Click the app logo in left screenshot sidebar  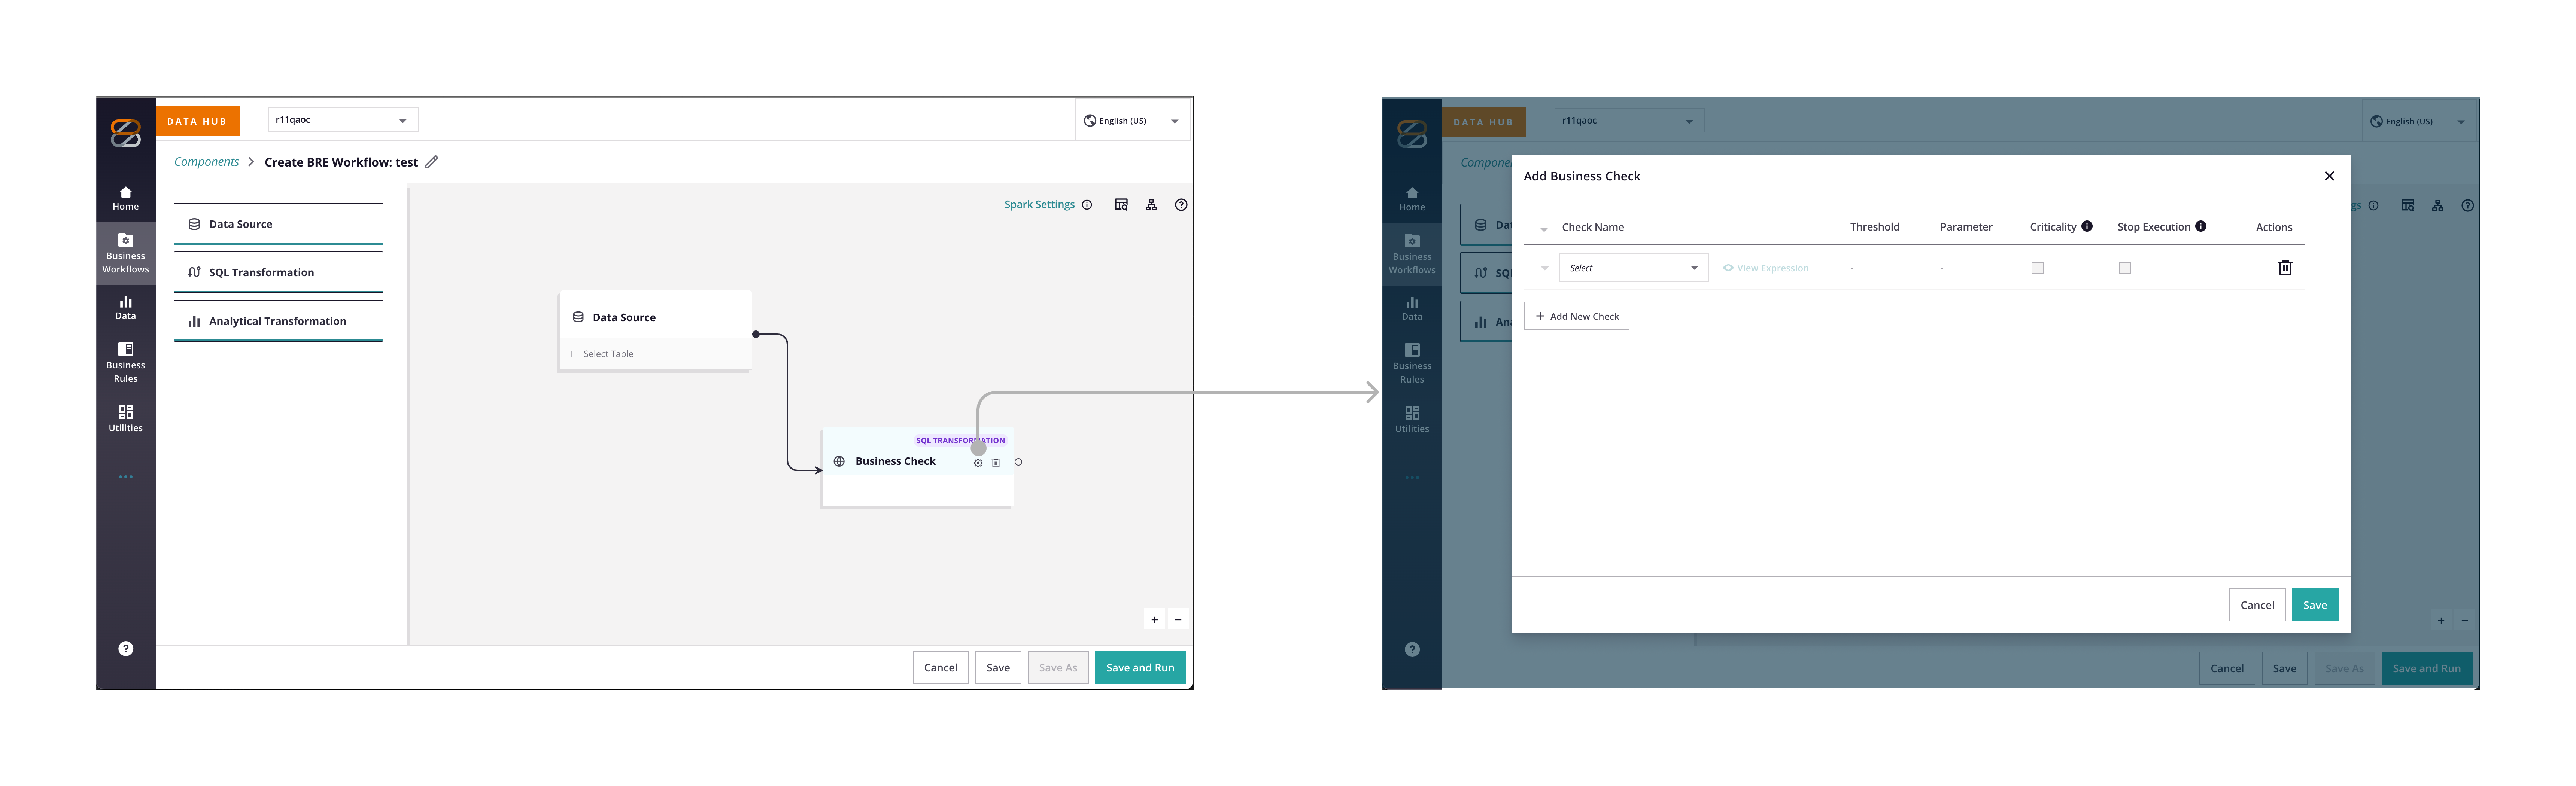coord(125,133)
